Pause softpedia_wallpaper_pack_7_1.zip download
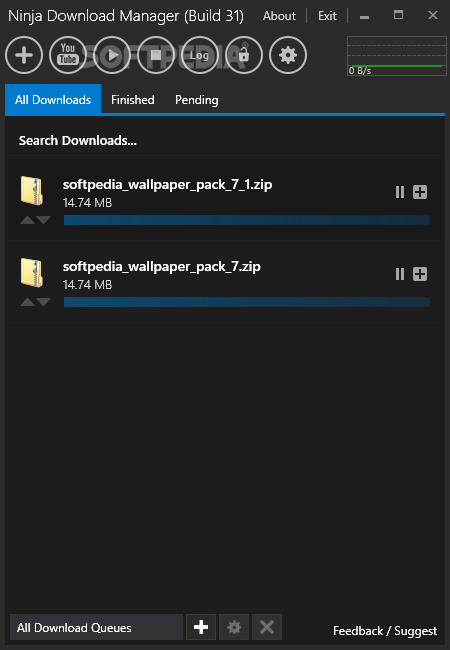This screenshot has height=650, width=450. point(400,192)
